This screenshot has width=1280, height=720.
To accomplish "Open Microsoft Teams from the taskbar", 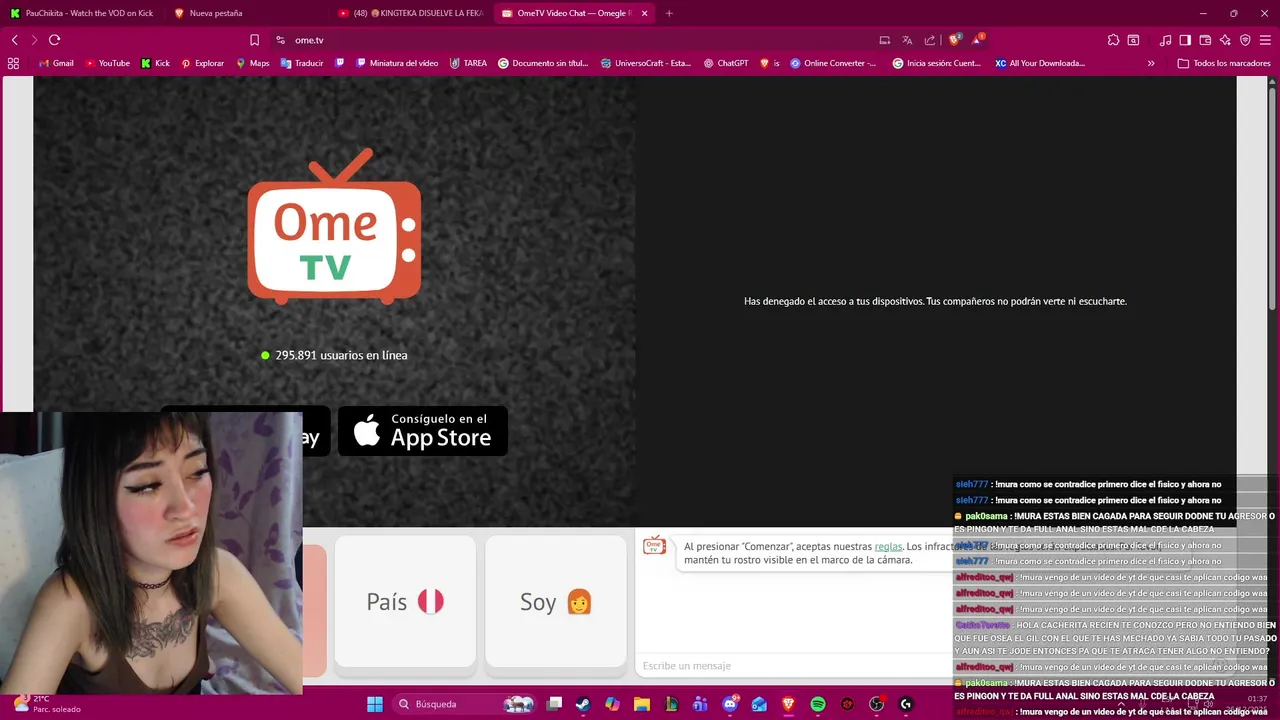I will (700, 704).
